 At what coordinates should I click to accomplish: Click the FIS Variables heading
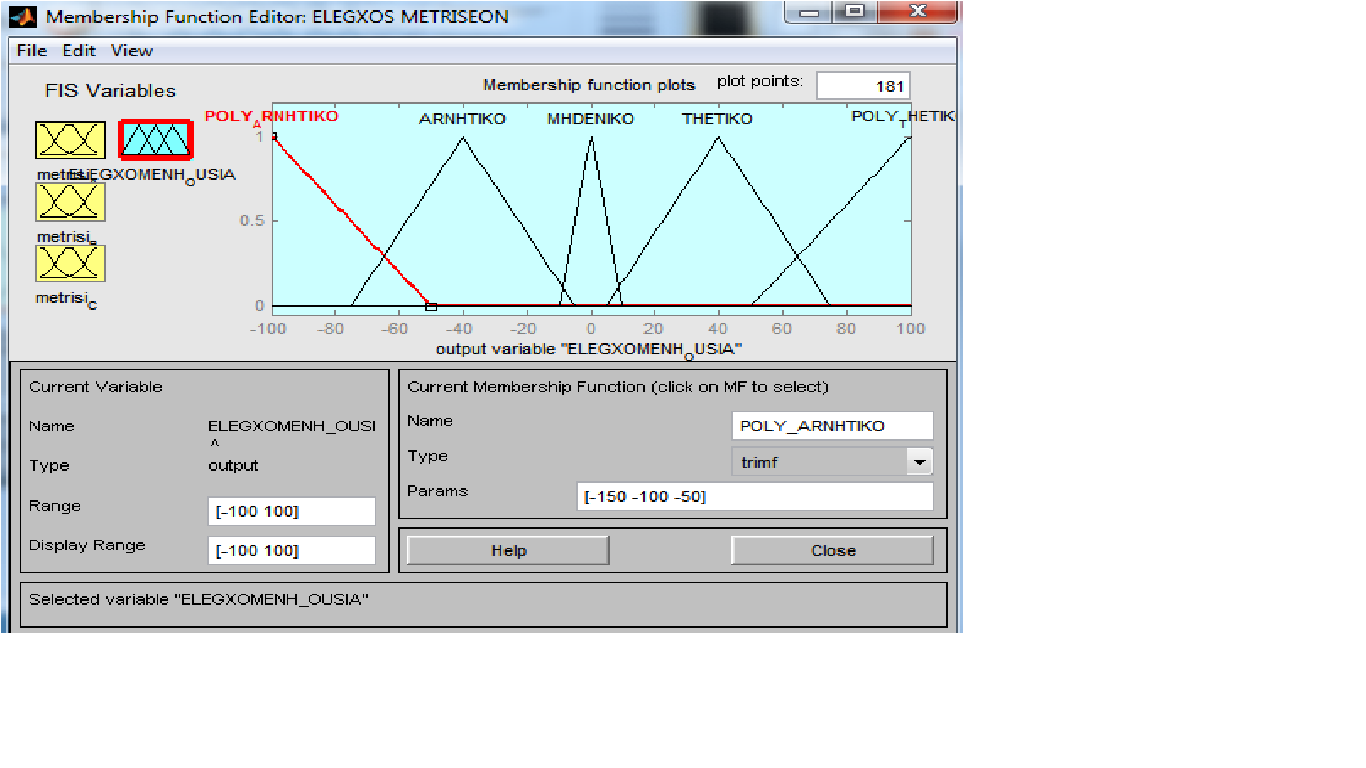110,91
